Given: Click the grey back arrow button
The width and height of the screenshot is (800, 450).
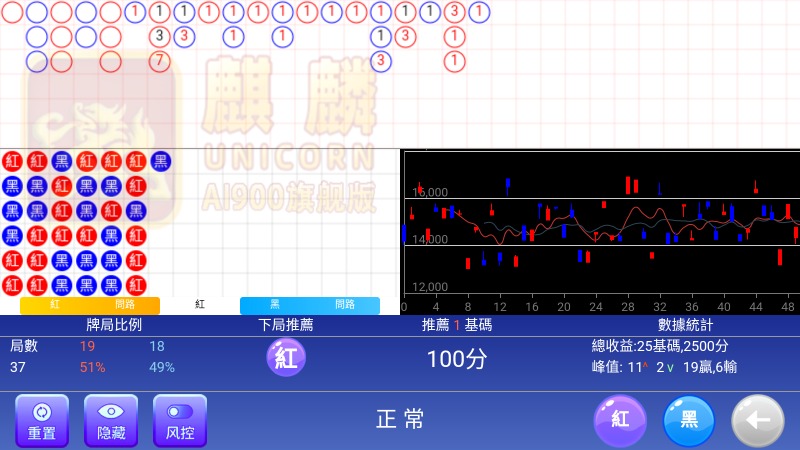Looking at the screenshot, I should (x=757, y=420).
